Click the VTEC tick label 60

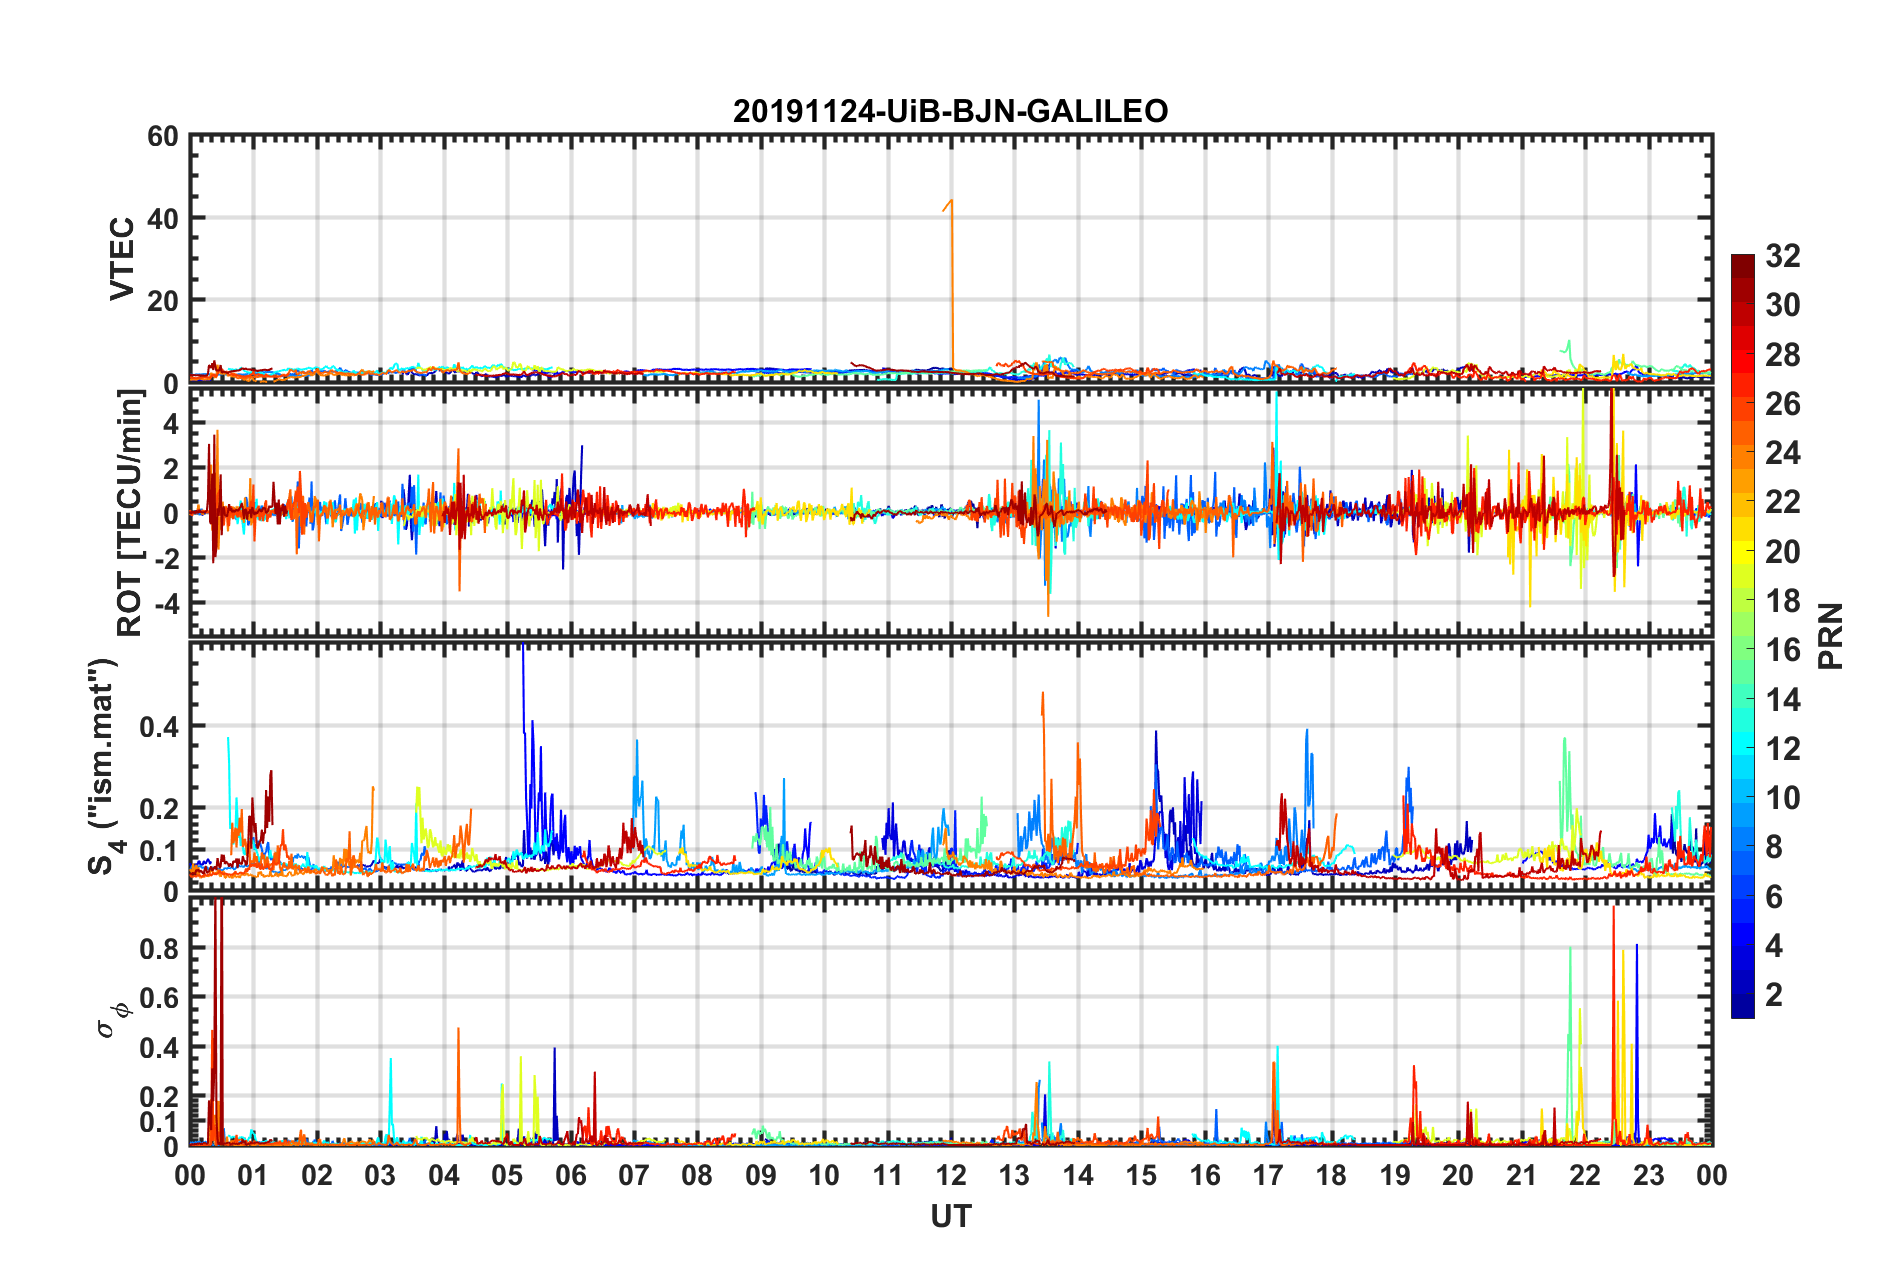(x=163, y=137)
